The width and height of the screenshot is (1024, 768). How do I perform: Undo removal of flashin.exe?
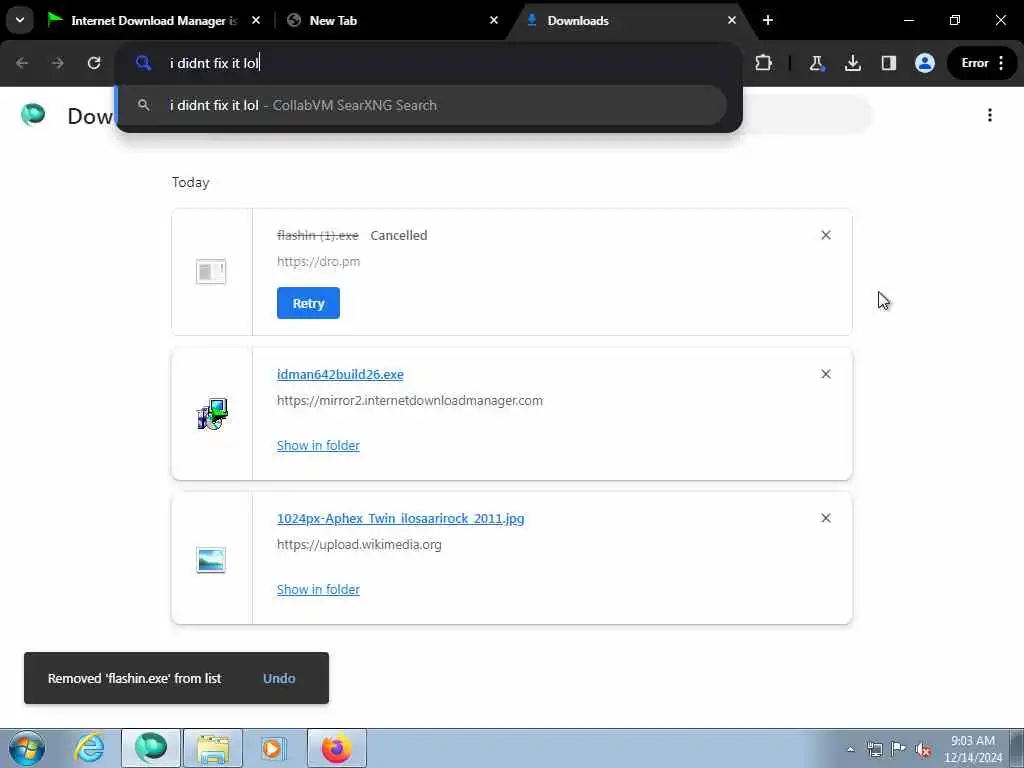(x=279, y=678)
